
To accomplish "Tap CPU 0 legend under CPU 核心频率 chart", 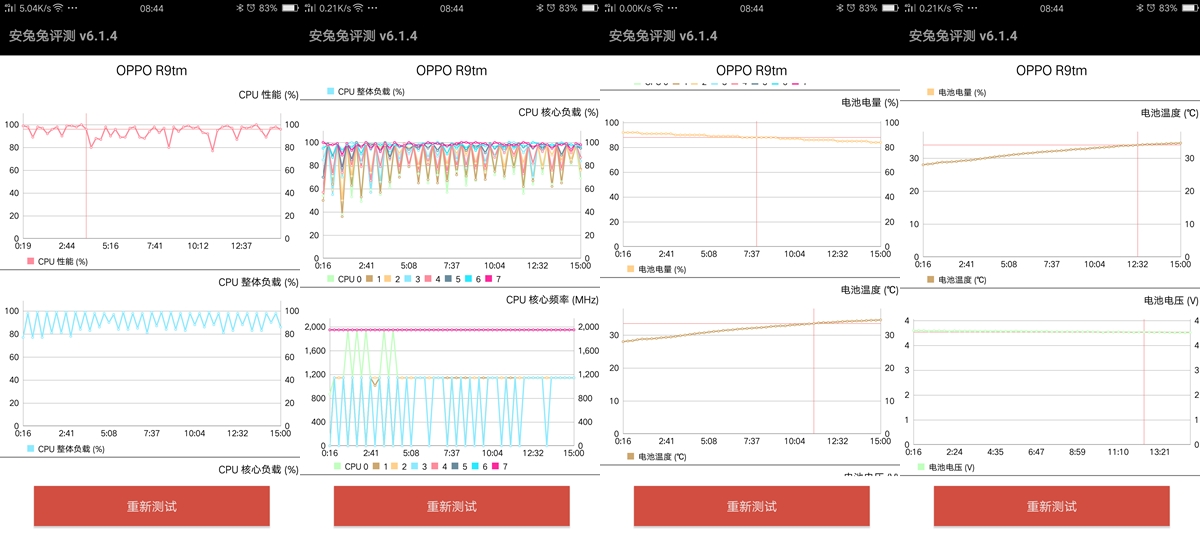I will [x=351, y=466].
